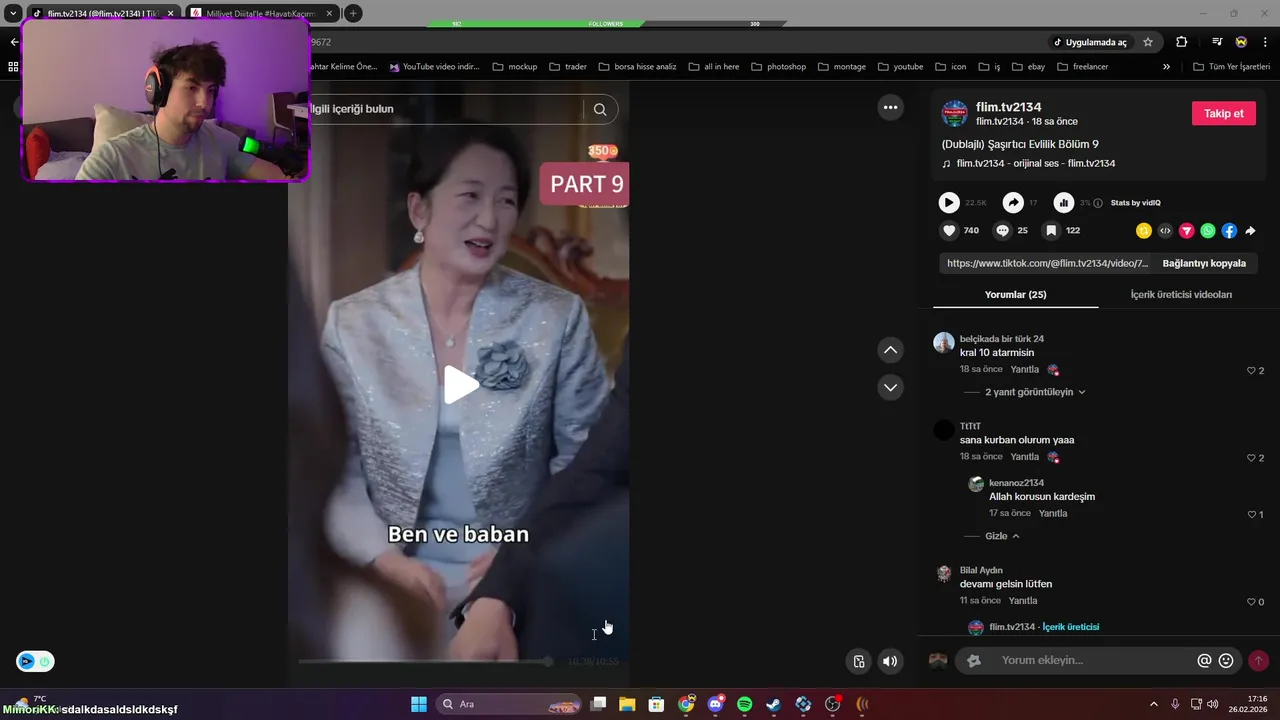The width and height of the screenshot is (1280, 720).
Task: Open the emoji picker in comment box
Action: tap(1226, 661)
